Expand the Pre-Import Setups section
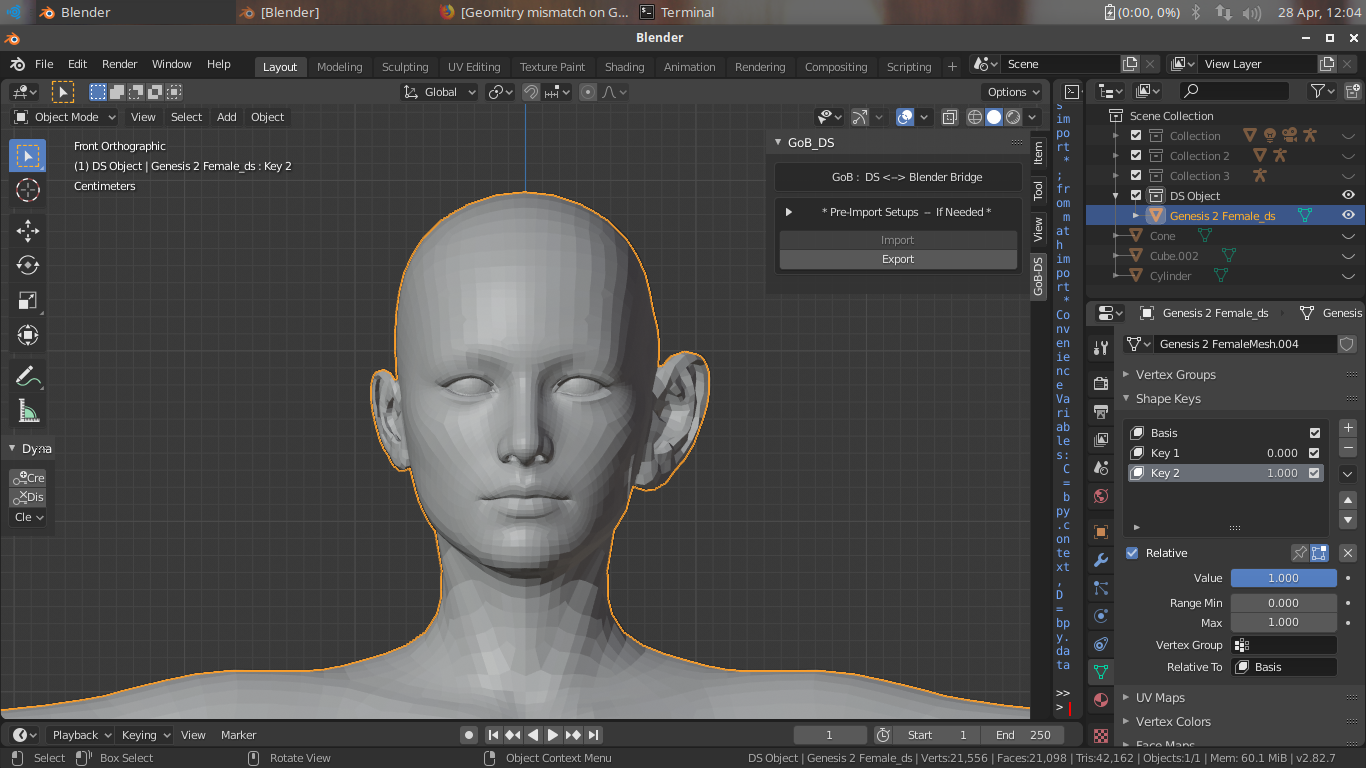The image size is (1366, 768). 789,212
